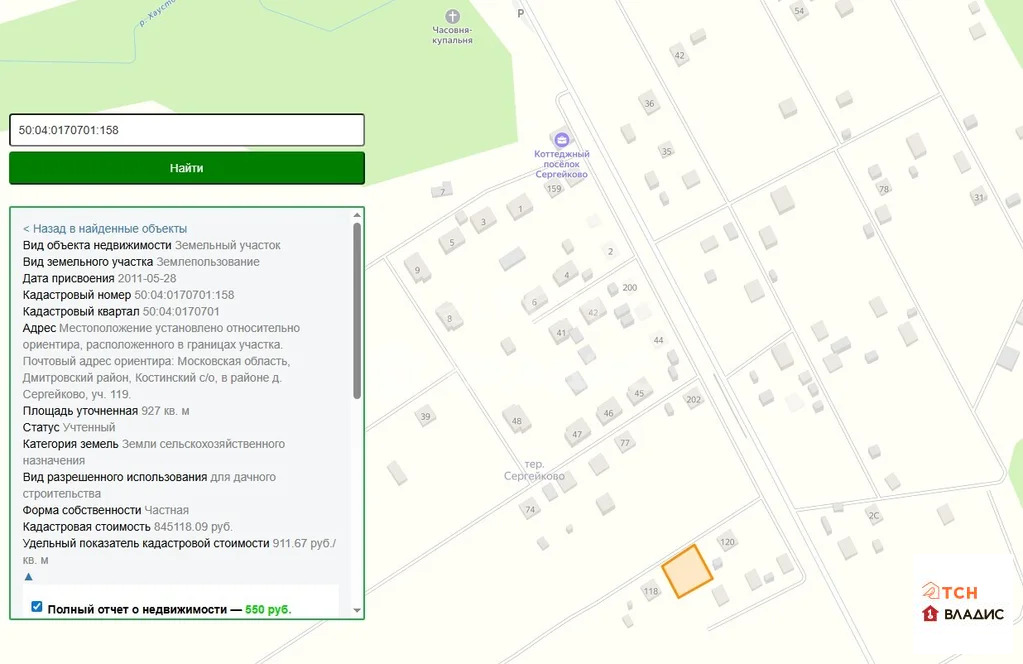Click building number 159 on the map
Screen dimensions: 1023x664
coord(554,189)
